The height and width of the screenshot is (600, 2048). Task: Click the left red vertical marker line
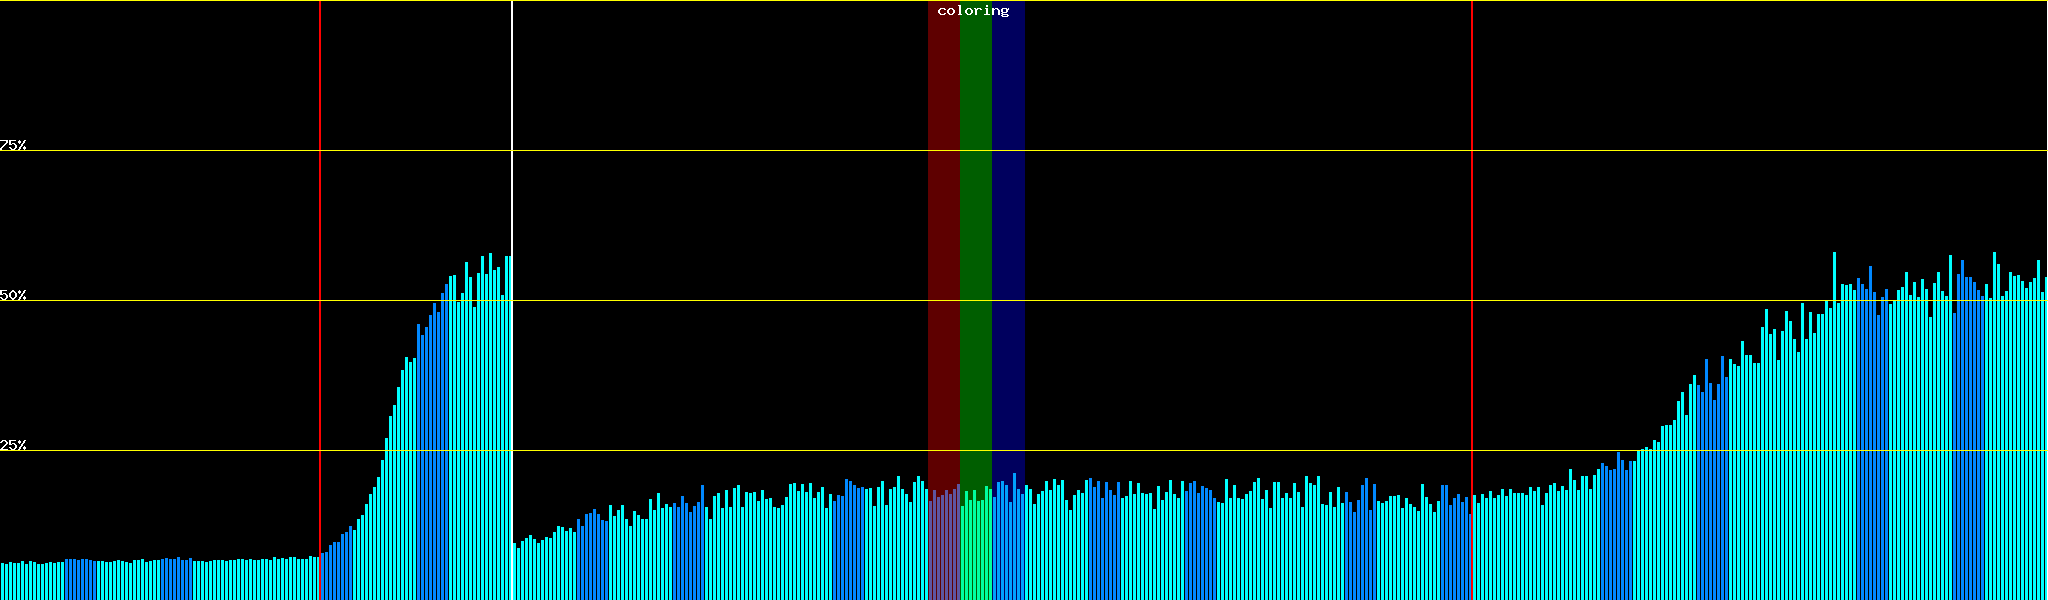point(320,200)
